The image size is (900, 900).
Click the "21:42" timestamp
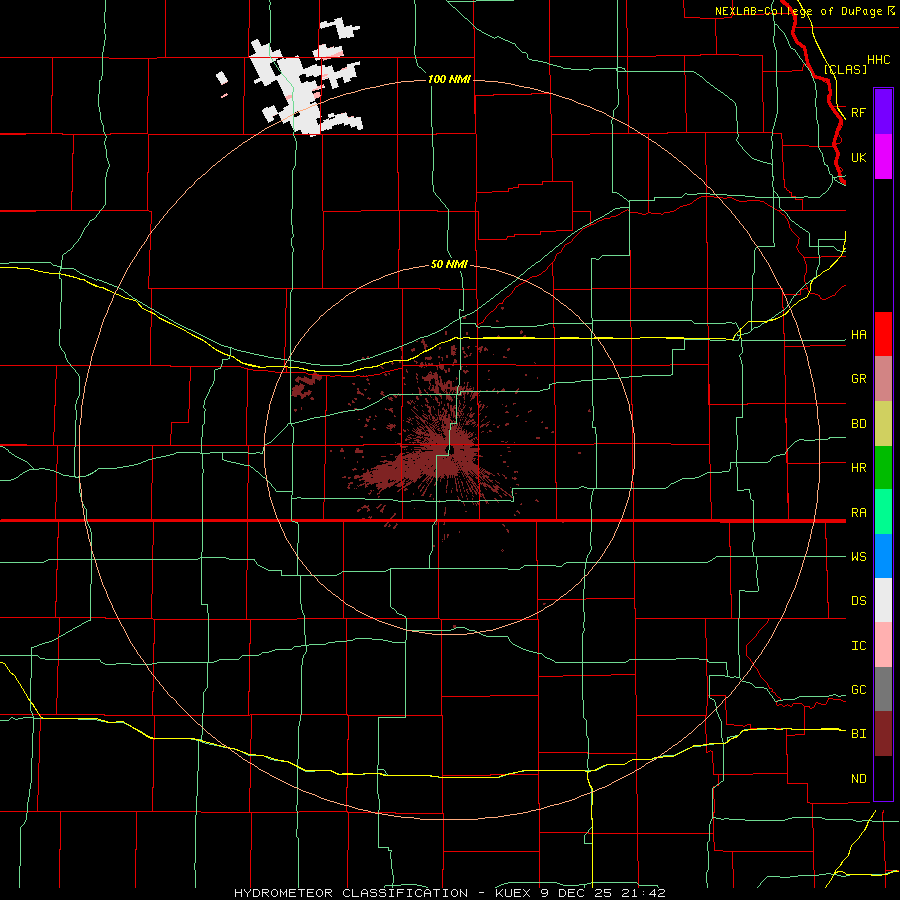click(642, 893)
